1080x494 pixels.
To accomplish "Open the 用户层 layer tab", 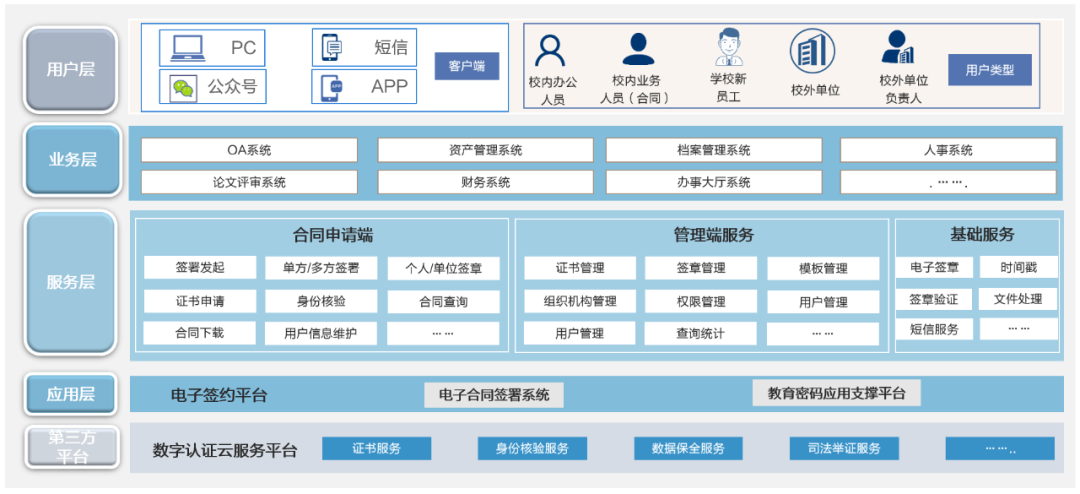I will tap(71, 69).
